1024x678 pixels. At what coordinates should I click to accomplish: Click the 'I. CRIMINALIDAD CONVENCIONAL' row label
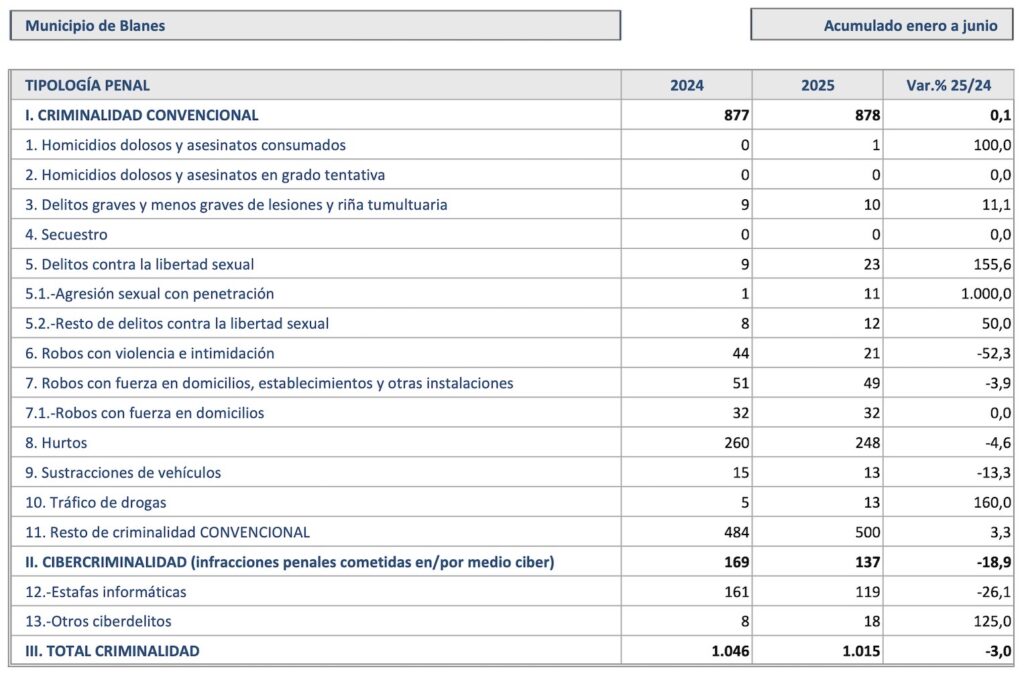[x=142, y=115]
